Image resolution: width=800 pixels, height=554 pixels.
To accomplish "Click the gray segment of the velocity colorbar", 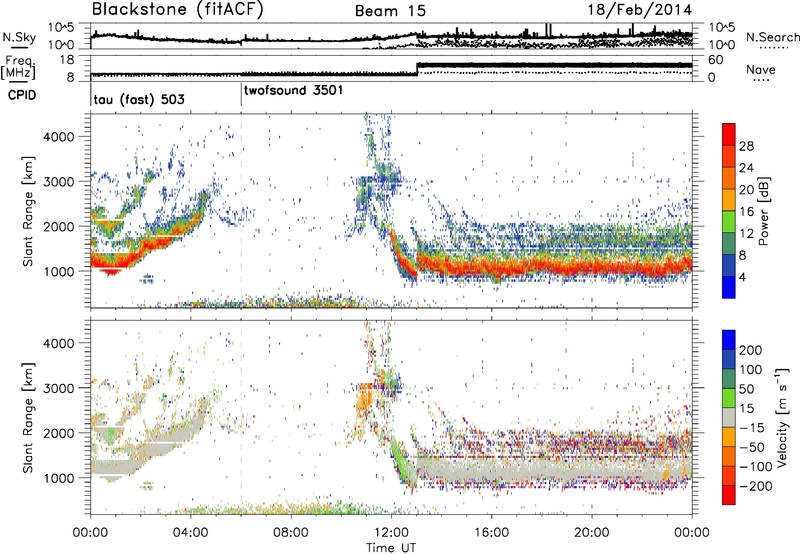I will (x=729, y=417).
